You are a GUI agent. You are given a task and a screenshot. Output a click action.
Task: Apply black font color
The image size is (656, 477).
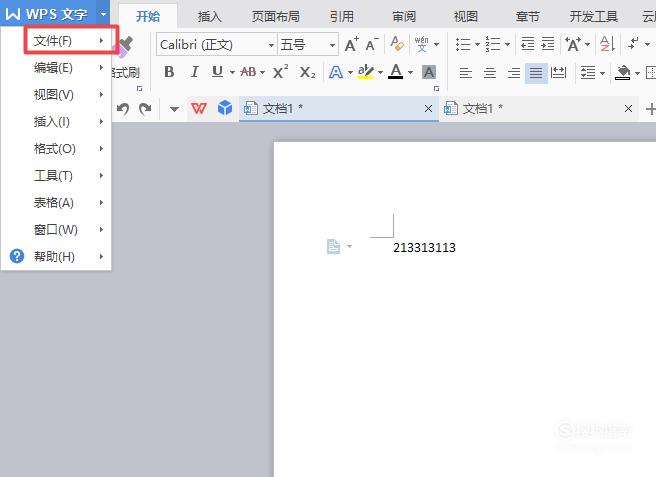[396, 72]
